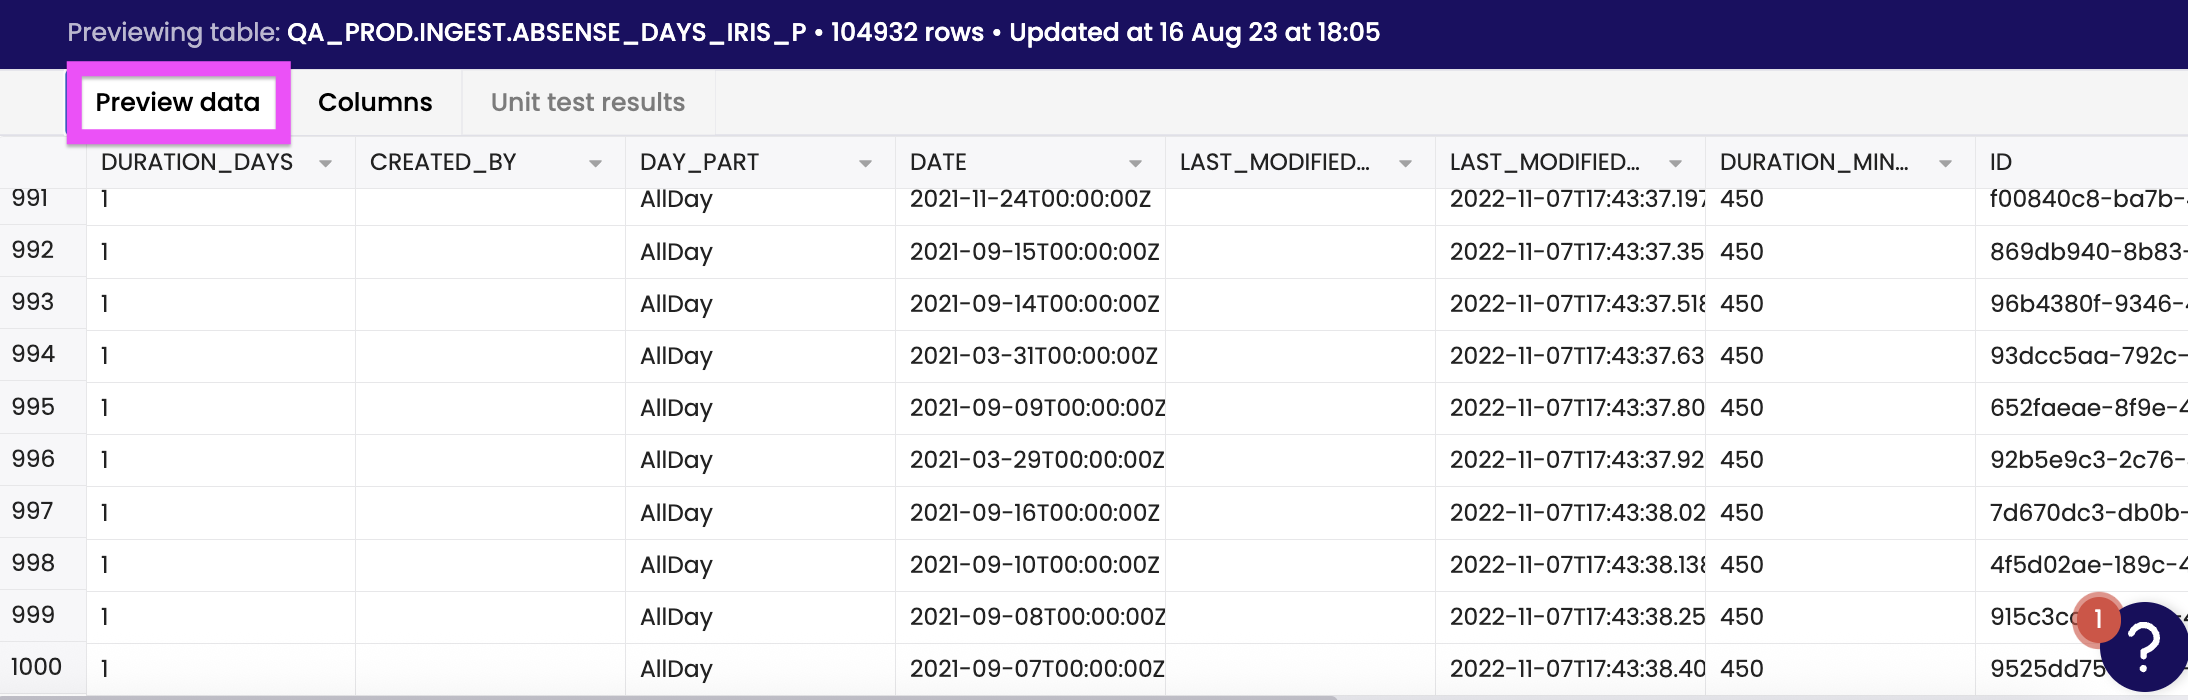Select row number 995

coord(33,407)
